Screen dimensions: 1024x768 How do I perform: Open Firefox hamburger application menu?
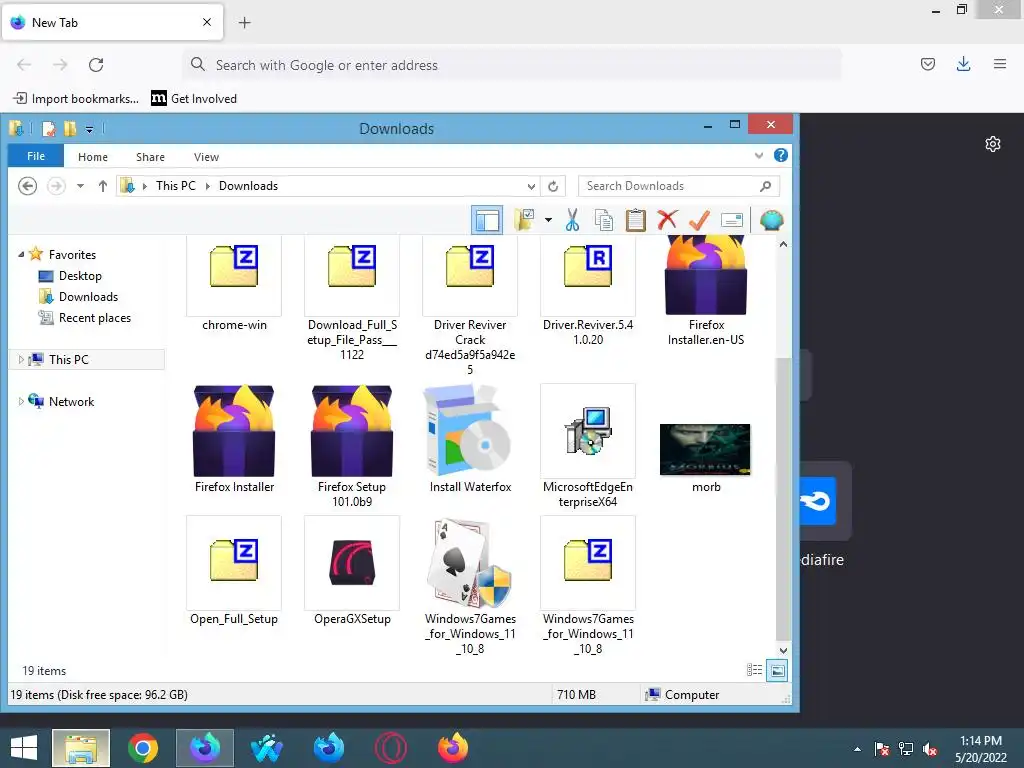(999, 64)
